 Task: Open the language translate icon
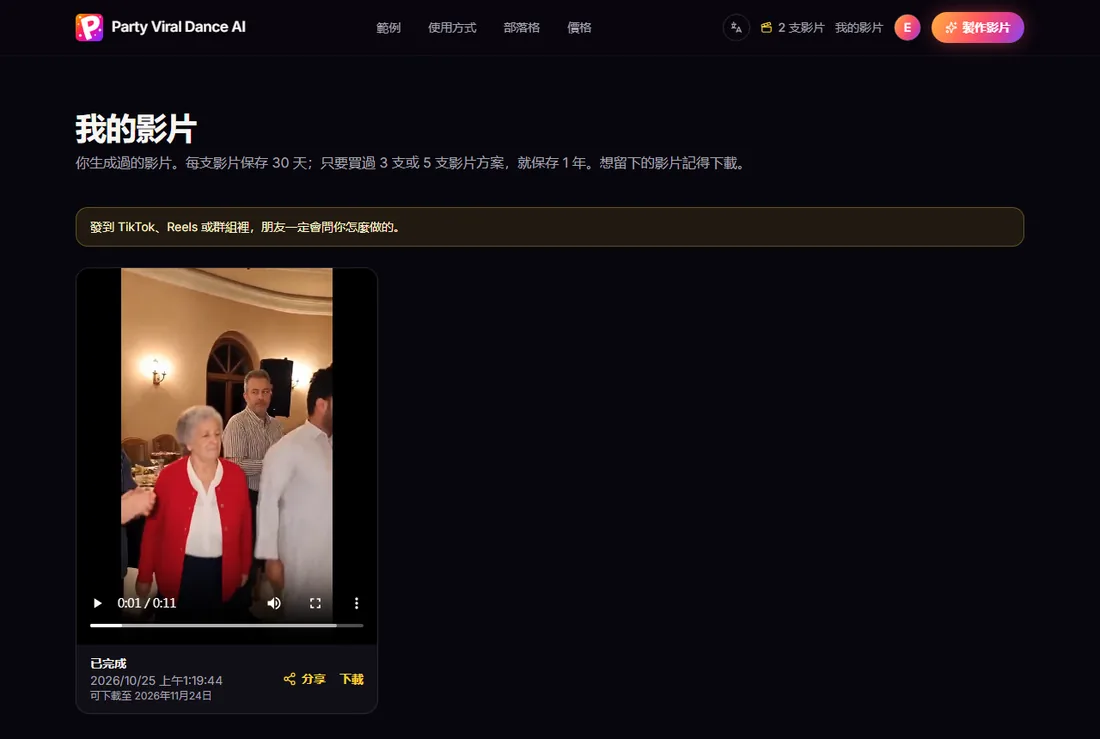tap(736, 27)
